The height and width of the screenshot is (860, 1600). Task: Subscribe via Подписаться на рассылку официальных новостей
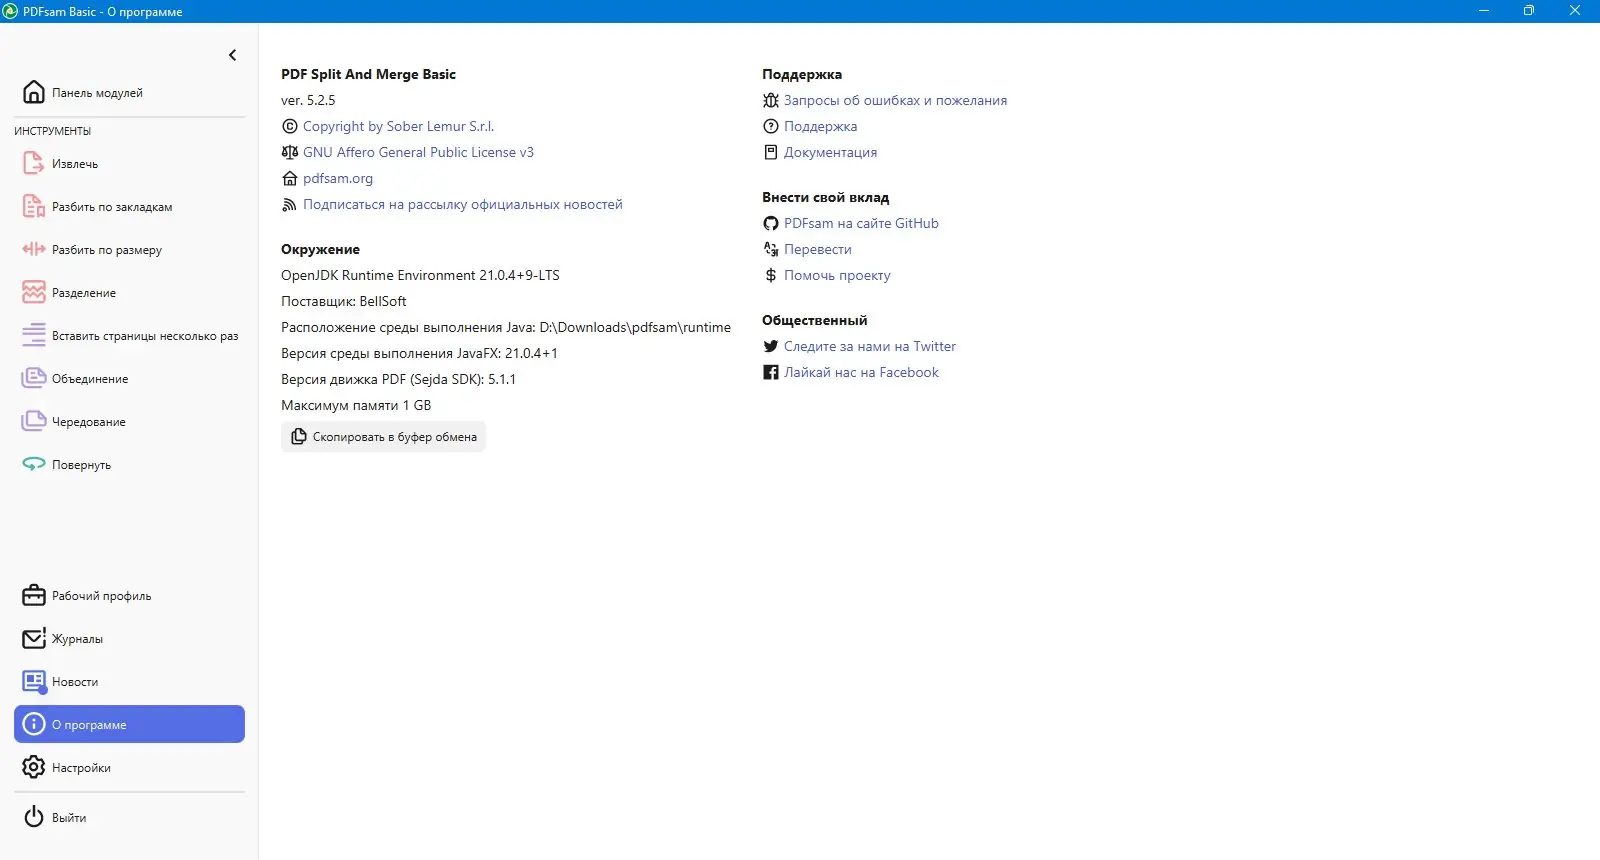point(463,204)
